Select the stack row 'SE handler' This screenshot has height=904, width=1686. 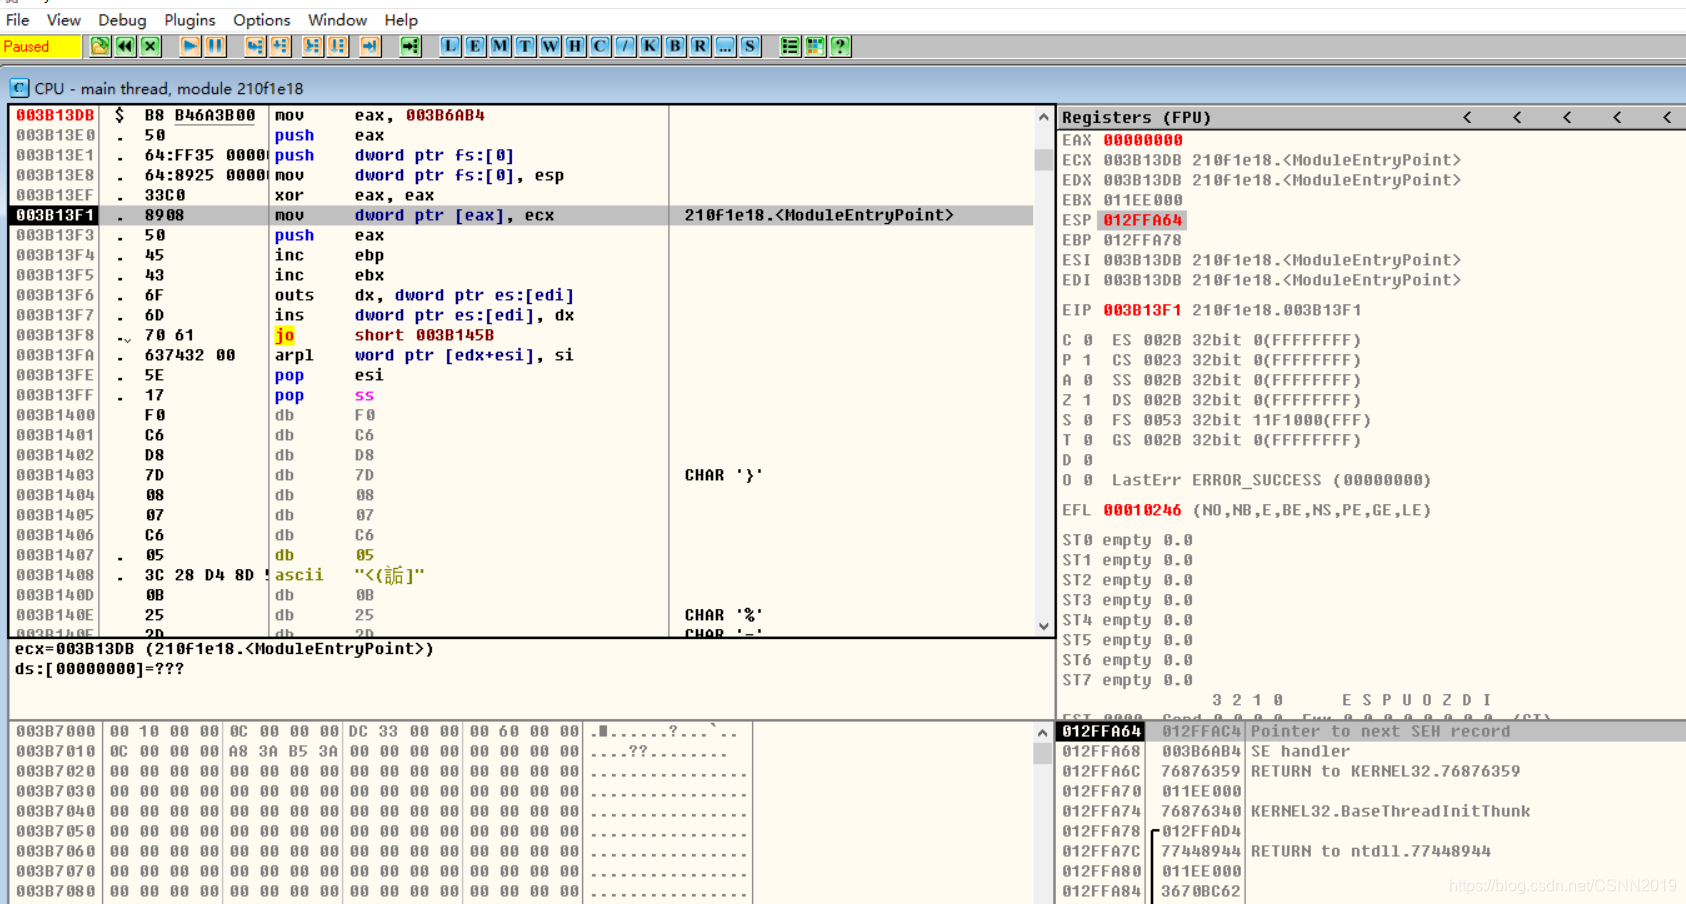coord(1370,751)
